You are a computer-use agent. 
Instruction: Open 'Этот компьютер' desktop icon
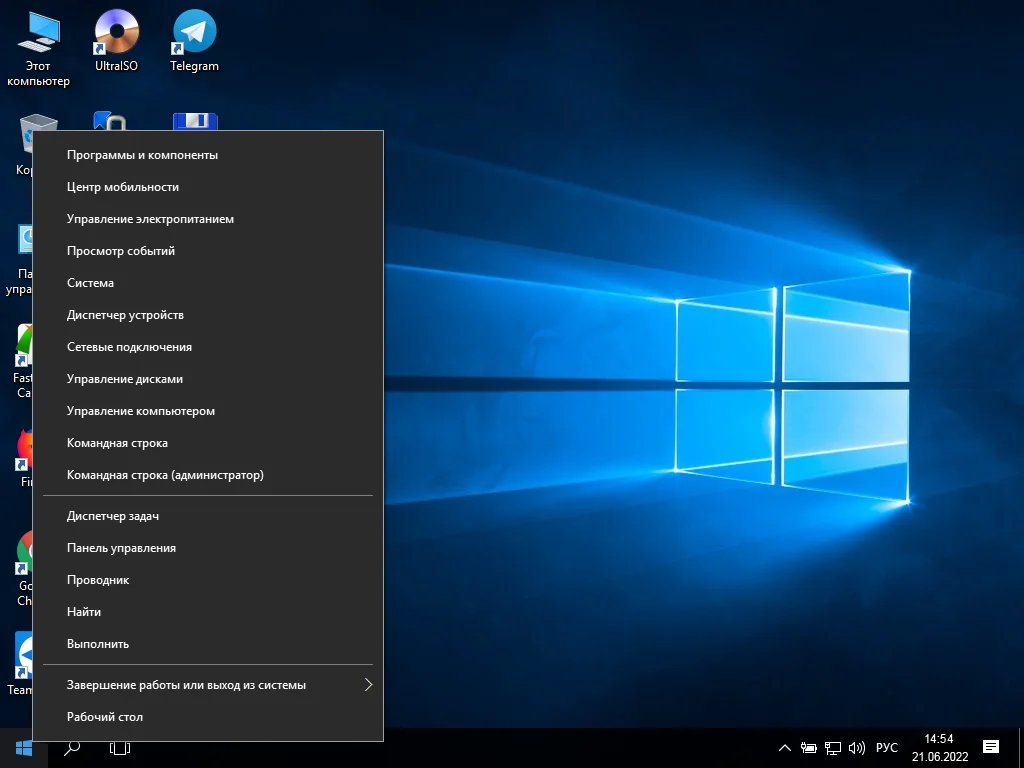[x=38, y=45]
